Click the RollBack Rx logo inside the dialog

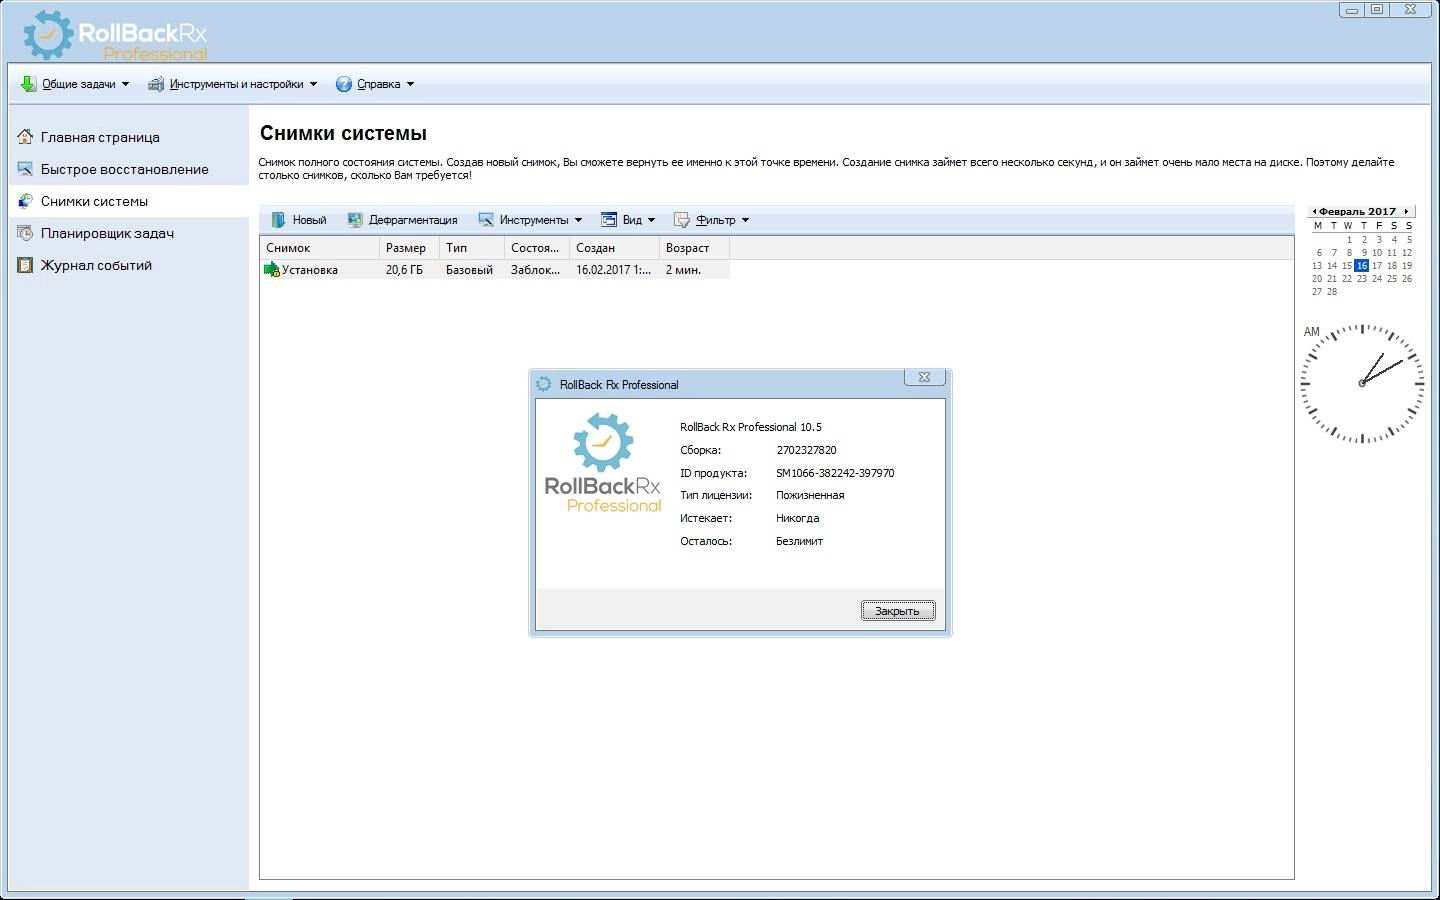pos(602,463)
